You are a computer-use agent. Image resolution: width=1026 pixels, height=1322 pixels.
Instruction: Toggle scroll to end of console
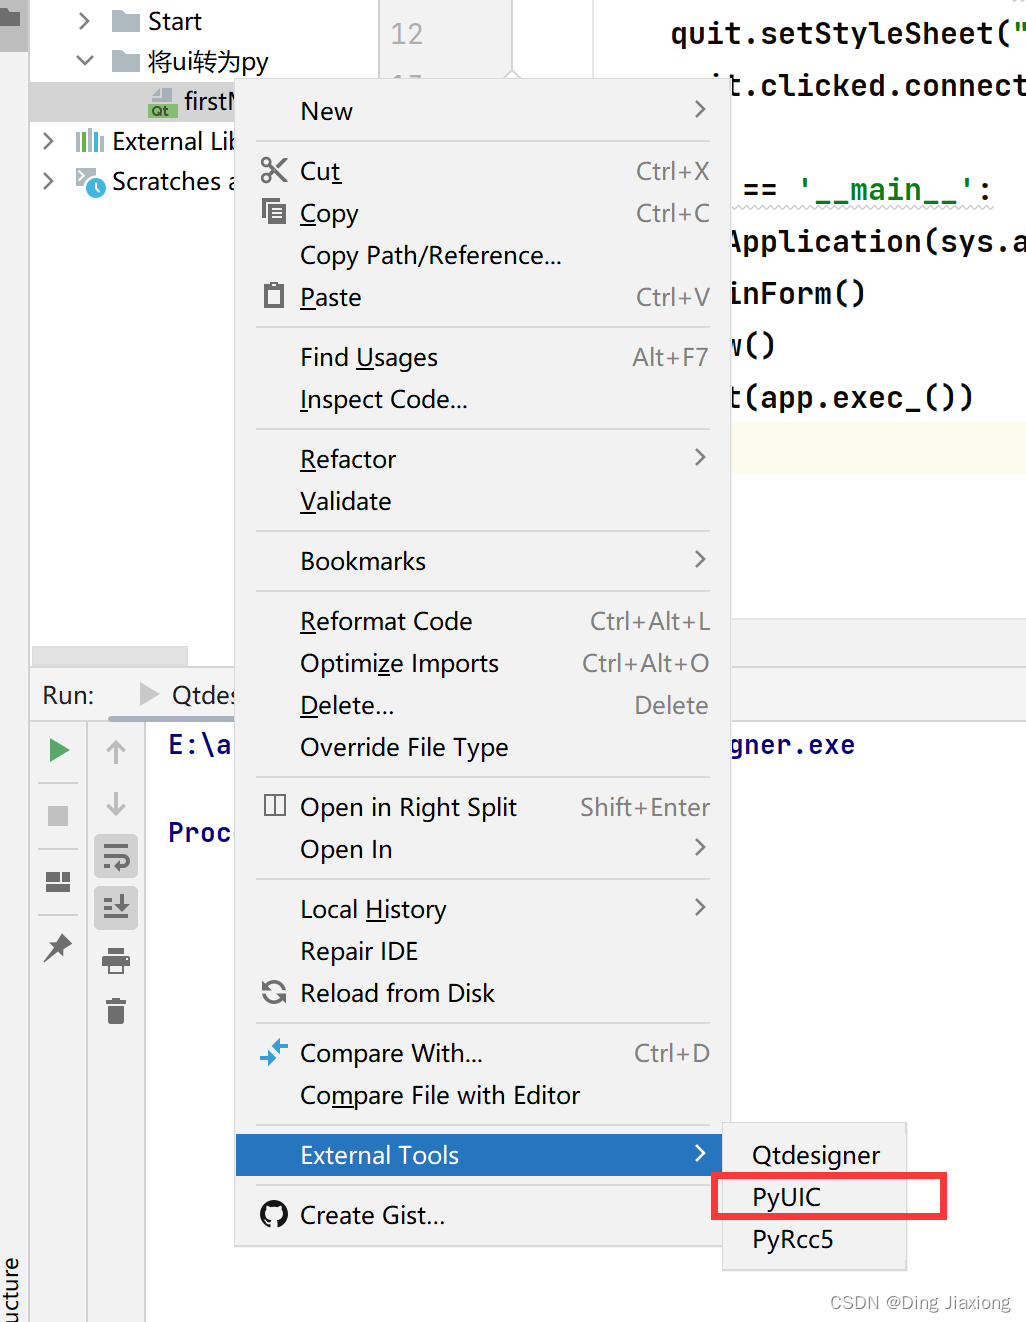pos(116,907)
